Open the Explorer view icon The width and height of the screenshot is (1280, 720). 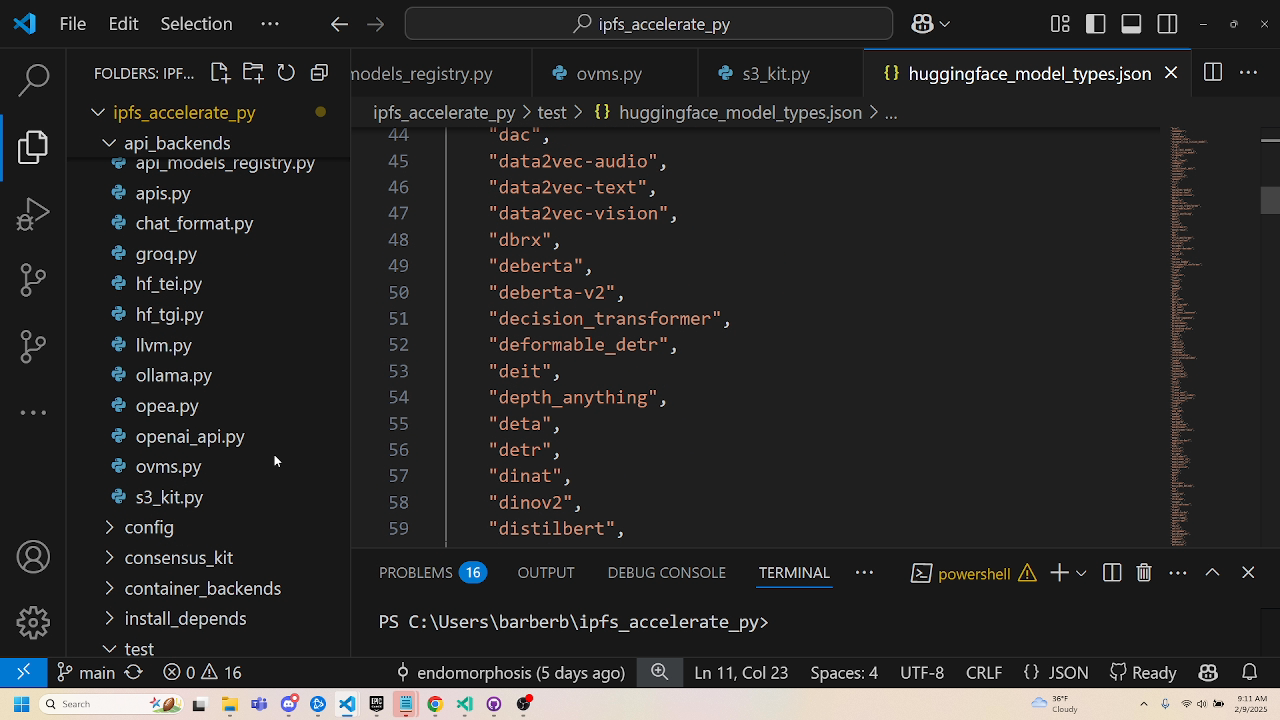tap(33, 147)
